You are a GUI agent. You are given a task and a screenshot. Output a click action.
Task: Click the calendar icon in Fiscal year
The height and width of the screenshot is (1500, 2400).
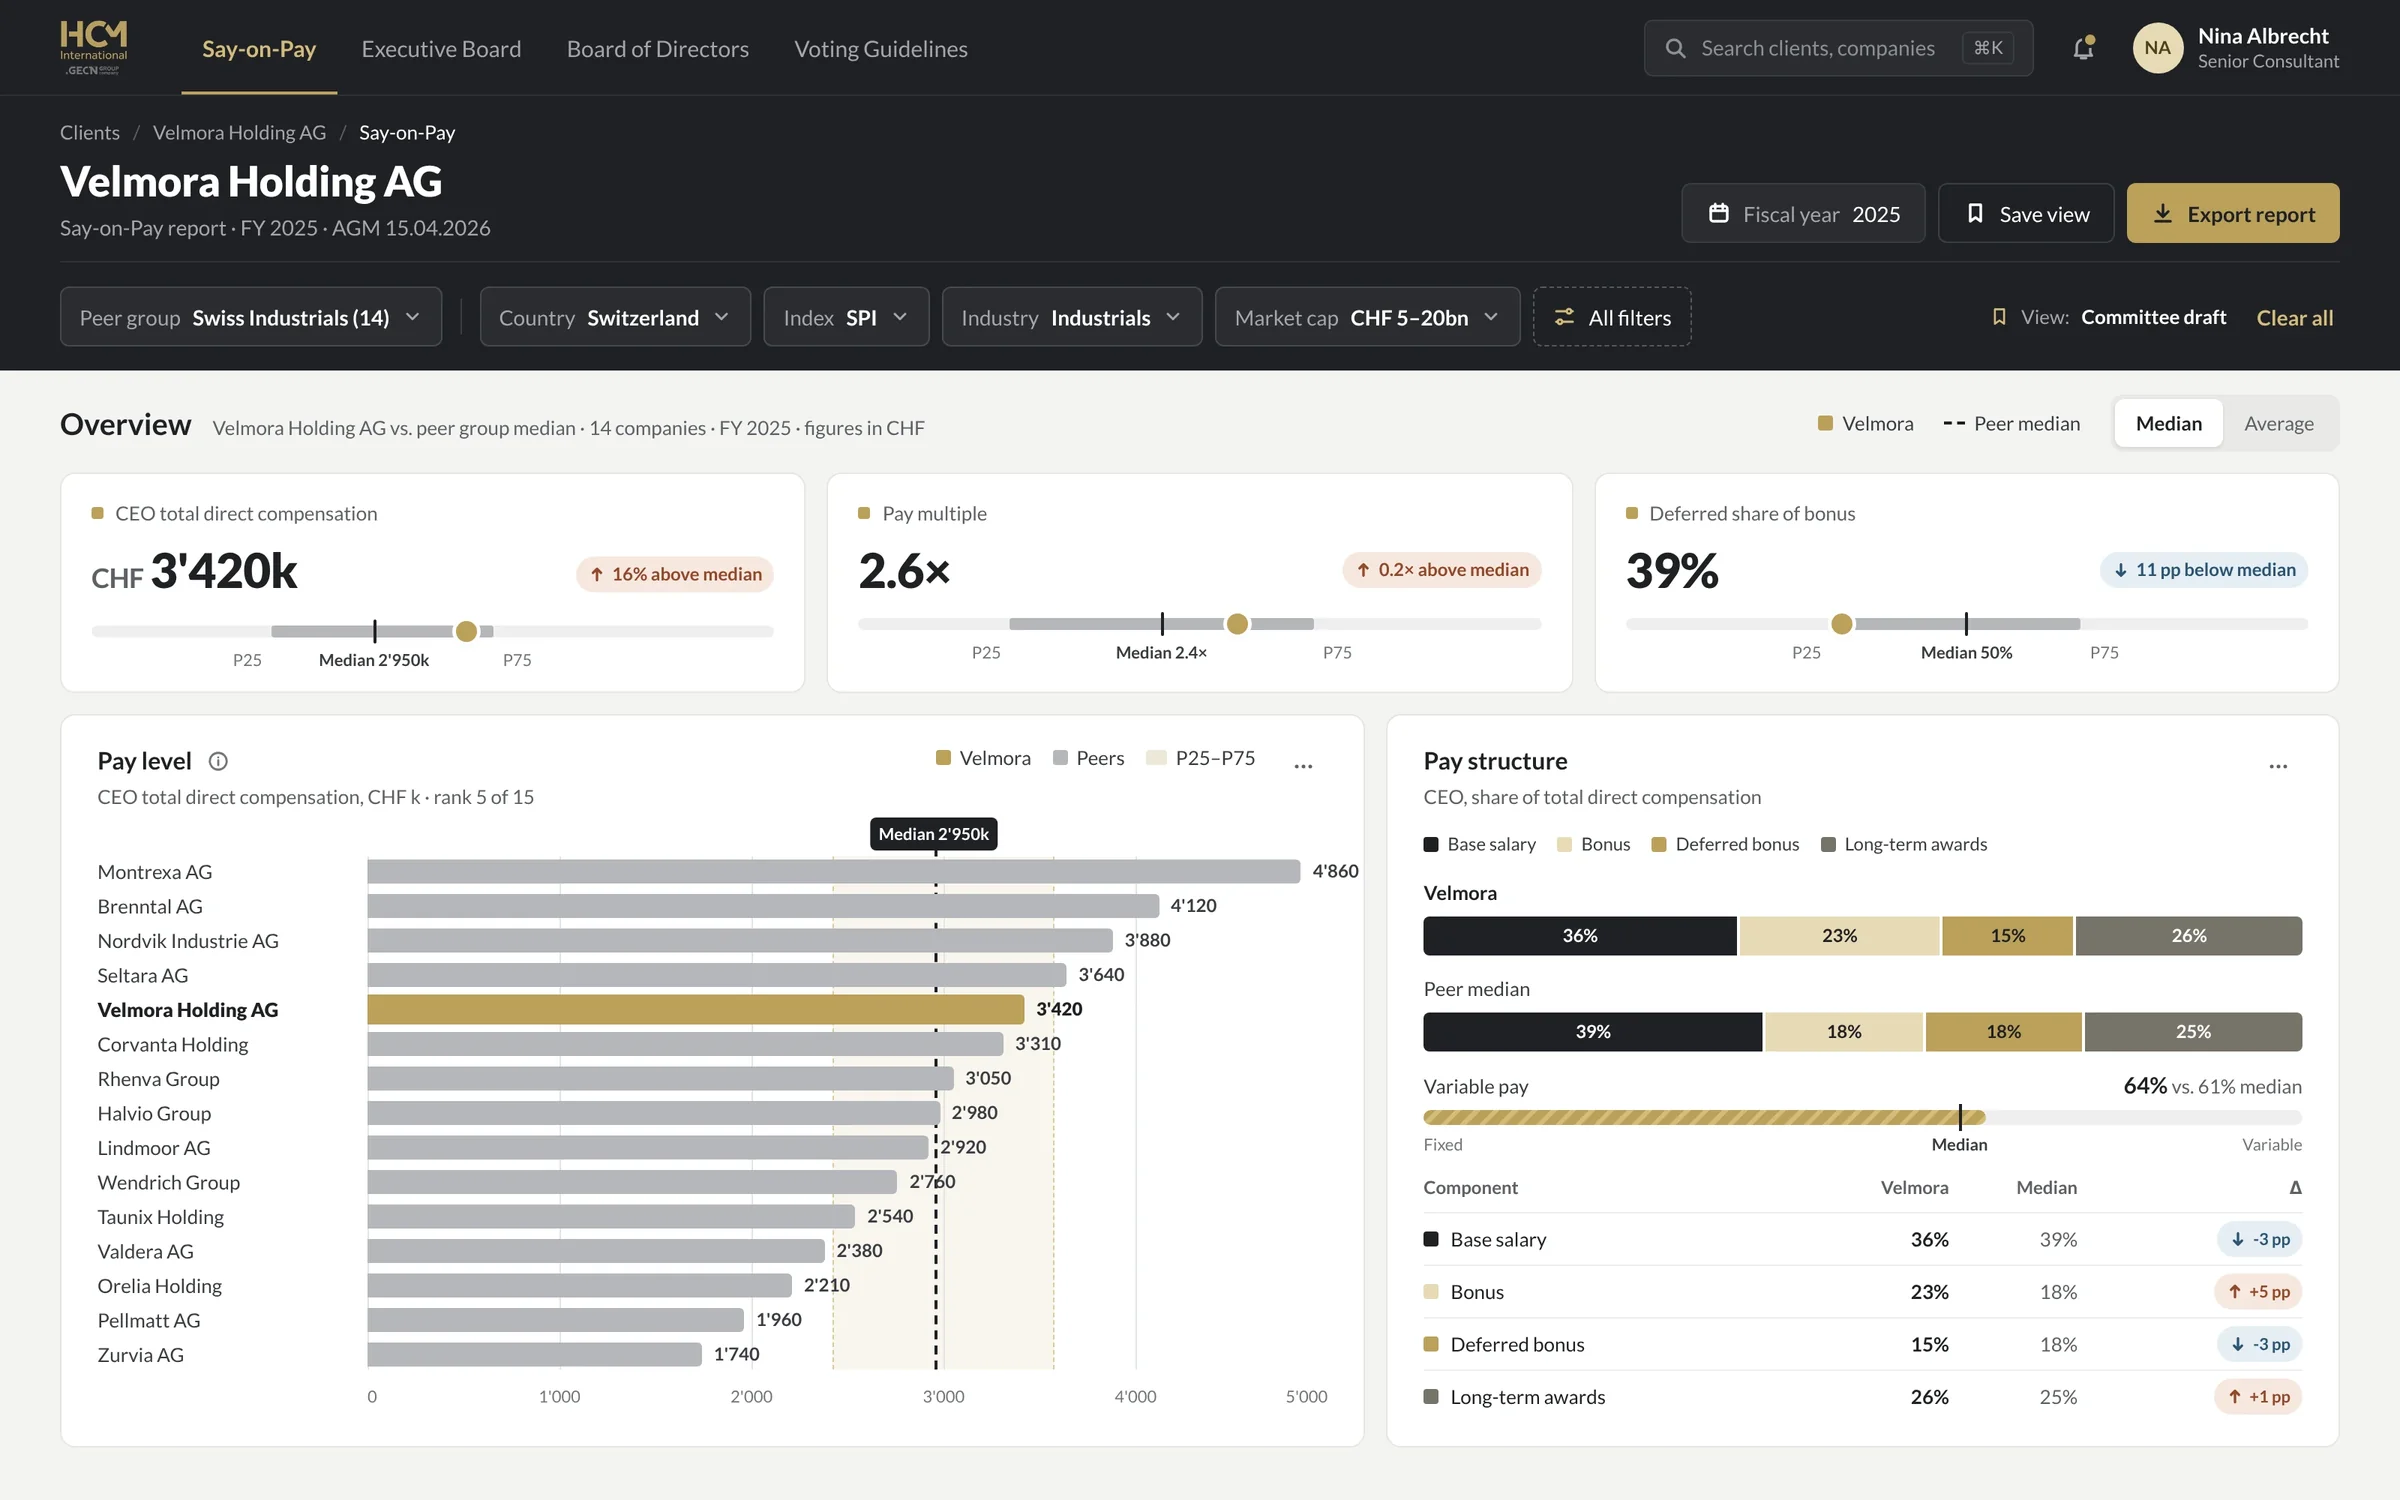pyautogui.click(x=1719, y=214)
